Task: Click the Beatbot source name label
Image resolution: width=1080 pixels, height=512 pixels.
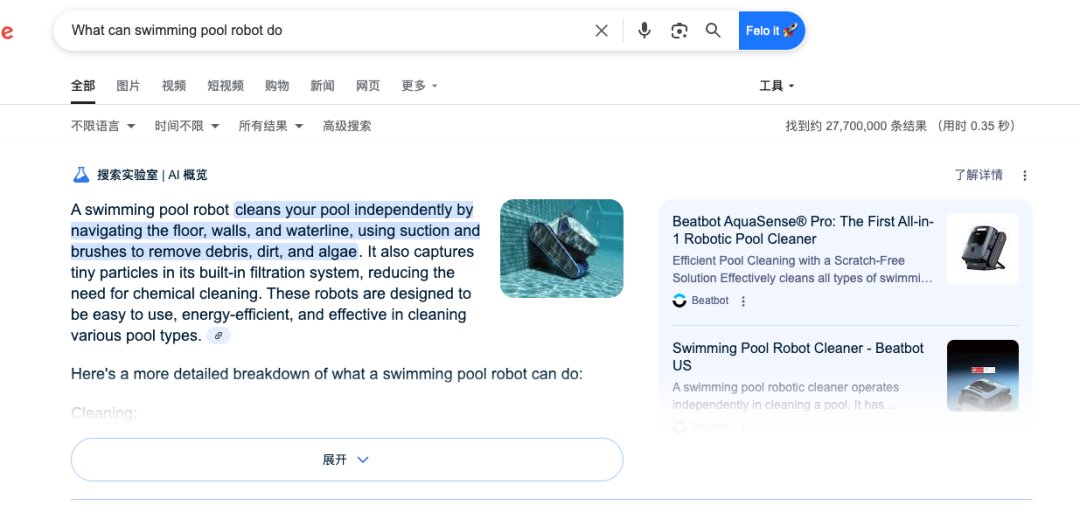Action: pos(710,300)
